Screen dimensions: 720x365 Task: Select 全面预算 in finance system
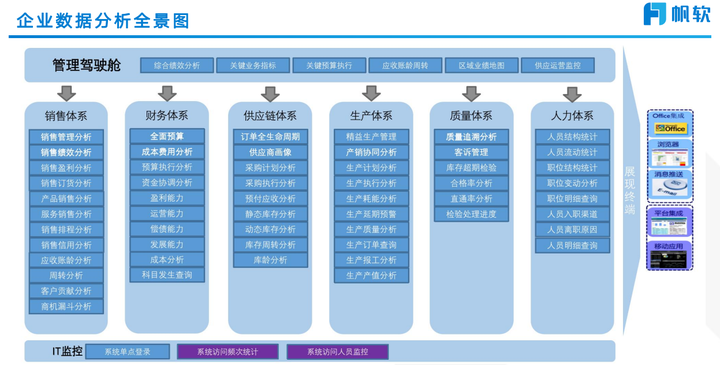[167, 136]
